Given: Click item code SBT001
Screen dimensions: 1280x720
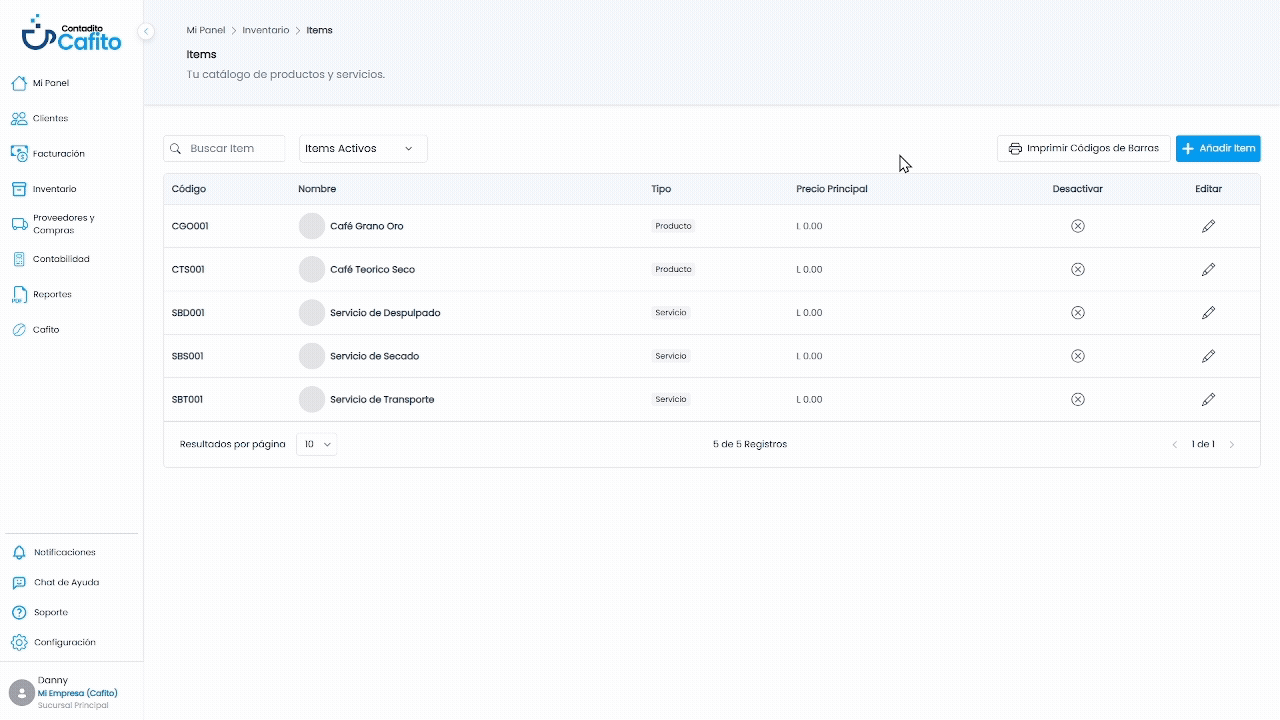Looking at the screenshot, I should (x=187, y=399).
